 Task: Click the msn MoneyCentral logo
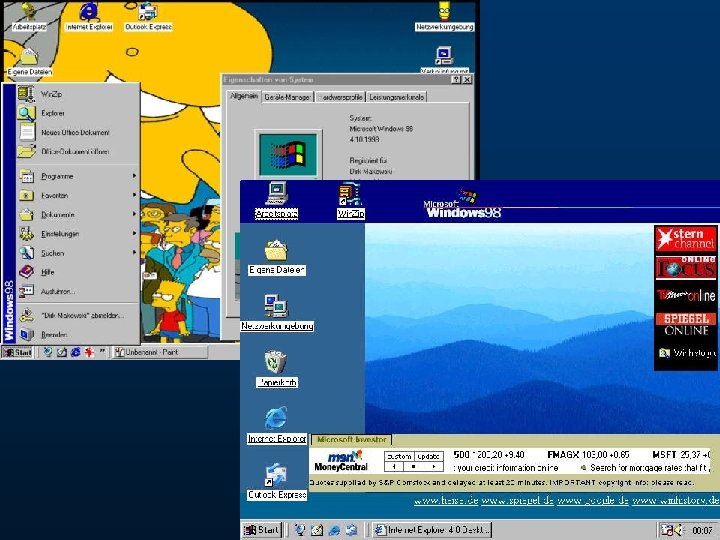click(x=342, y=461)
